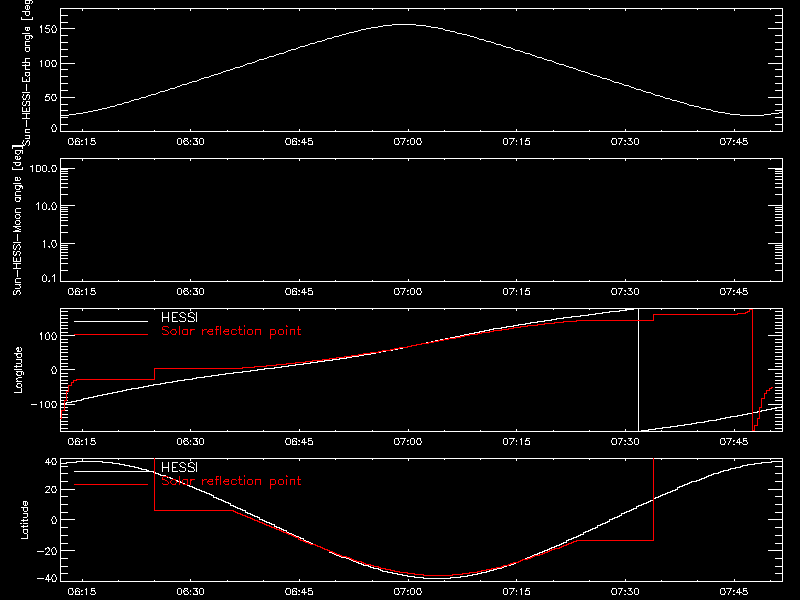The height and width of the screenshot is (600, 800).
Task: Click 40 tick label on Latitude plot
Action: pyautogui.click(x=51, y=462)
